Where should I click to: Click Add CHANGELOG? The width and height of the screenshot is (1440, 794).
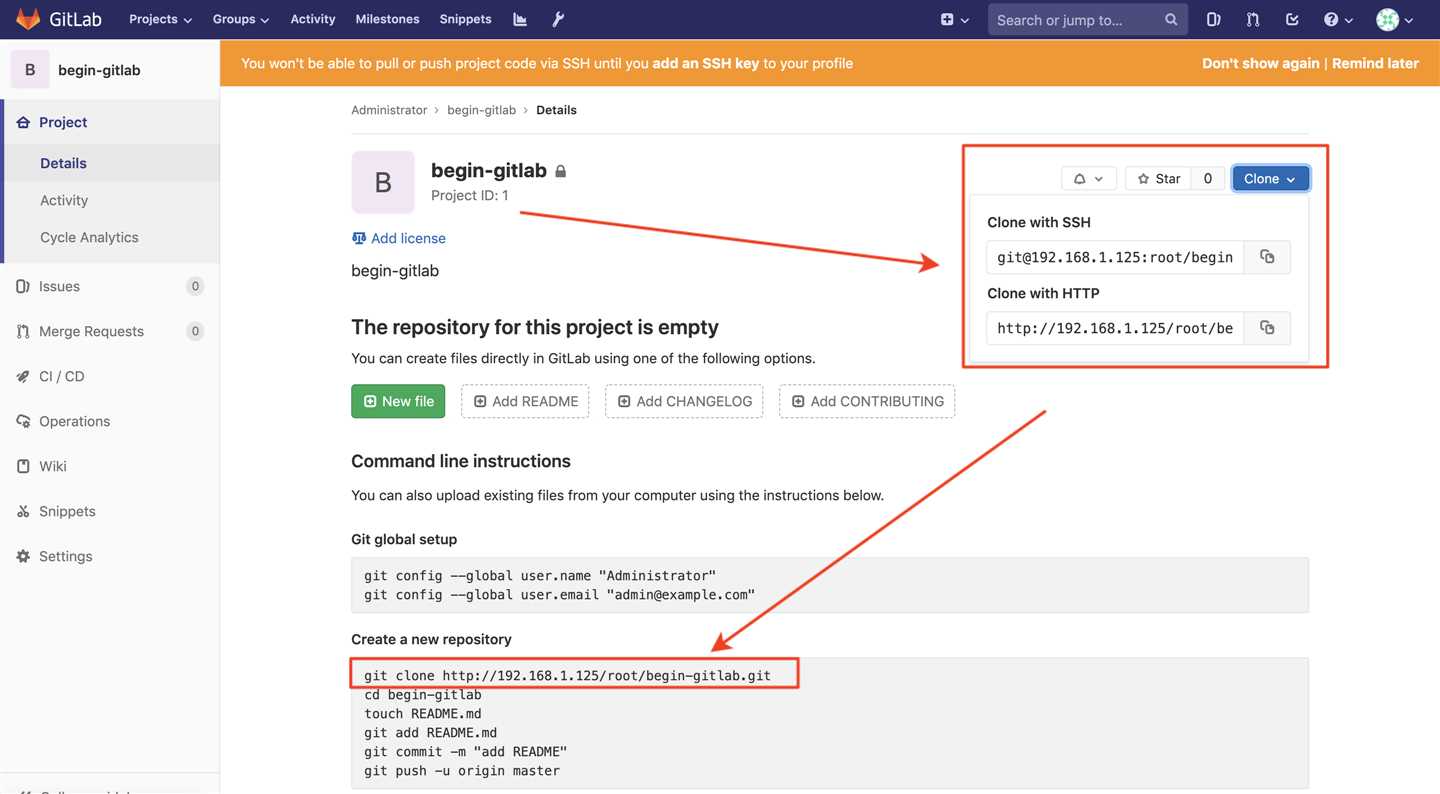684,401
